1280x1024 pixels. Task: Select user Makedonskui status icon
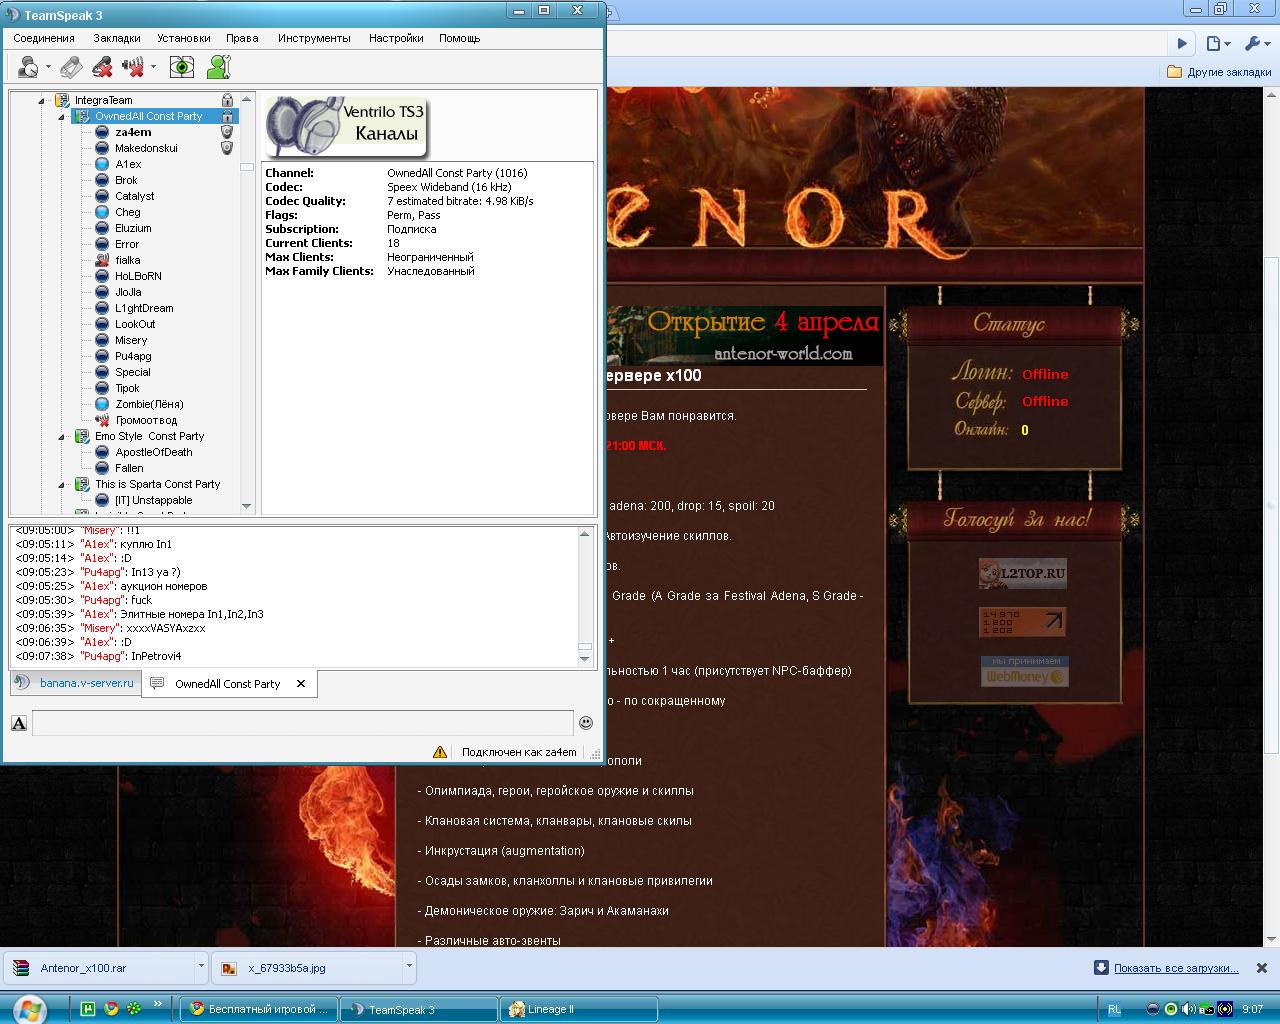[102, 148]
